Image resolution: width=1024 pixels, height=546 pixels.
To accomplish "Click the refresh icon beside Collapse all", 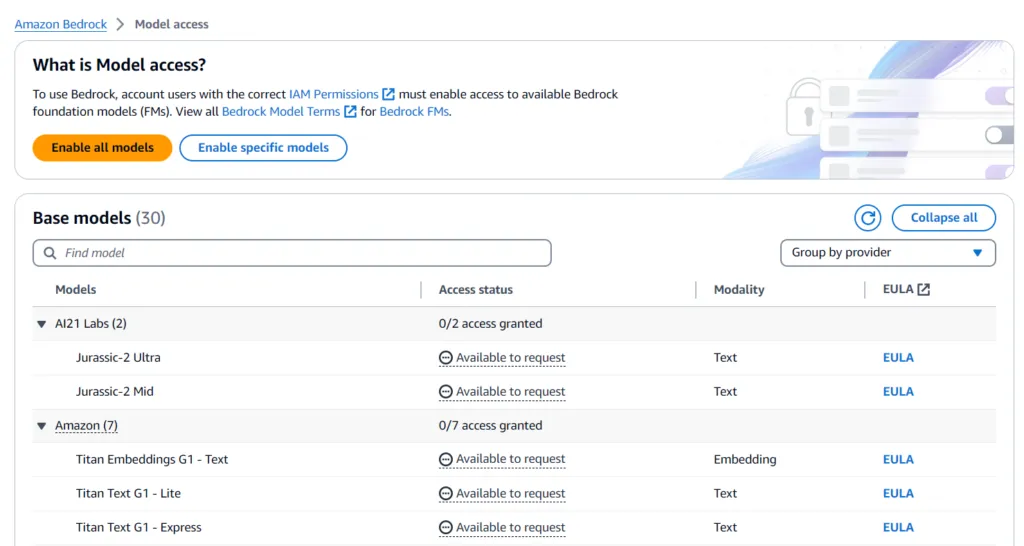I will (x=867, y=218).
